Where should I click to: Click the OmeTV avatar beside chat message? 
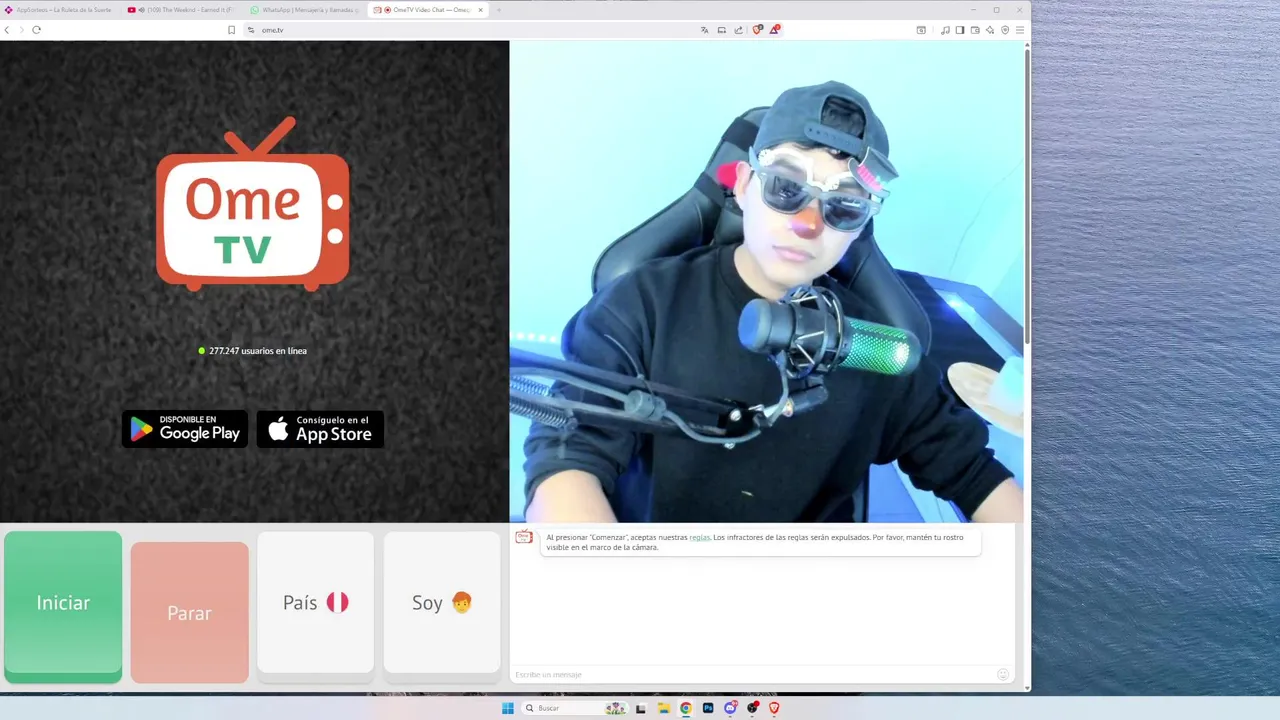[x=523, y=537]
